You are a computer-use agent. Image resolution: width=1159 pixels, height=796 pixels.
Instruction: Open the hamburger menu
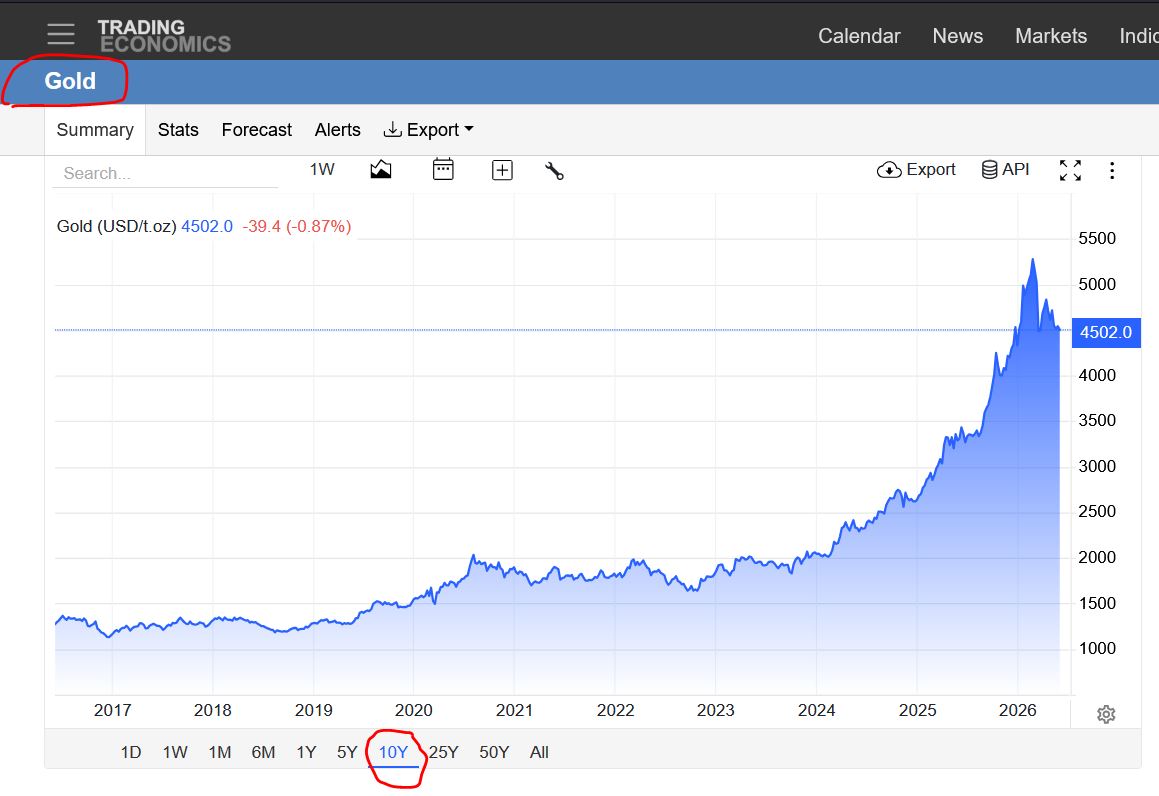coord(61,34)
